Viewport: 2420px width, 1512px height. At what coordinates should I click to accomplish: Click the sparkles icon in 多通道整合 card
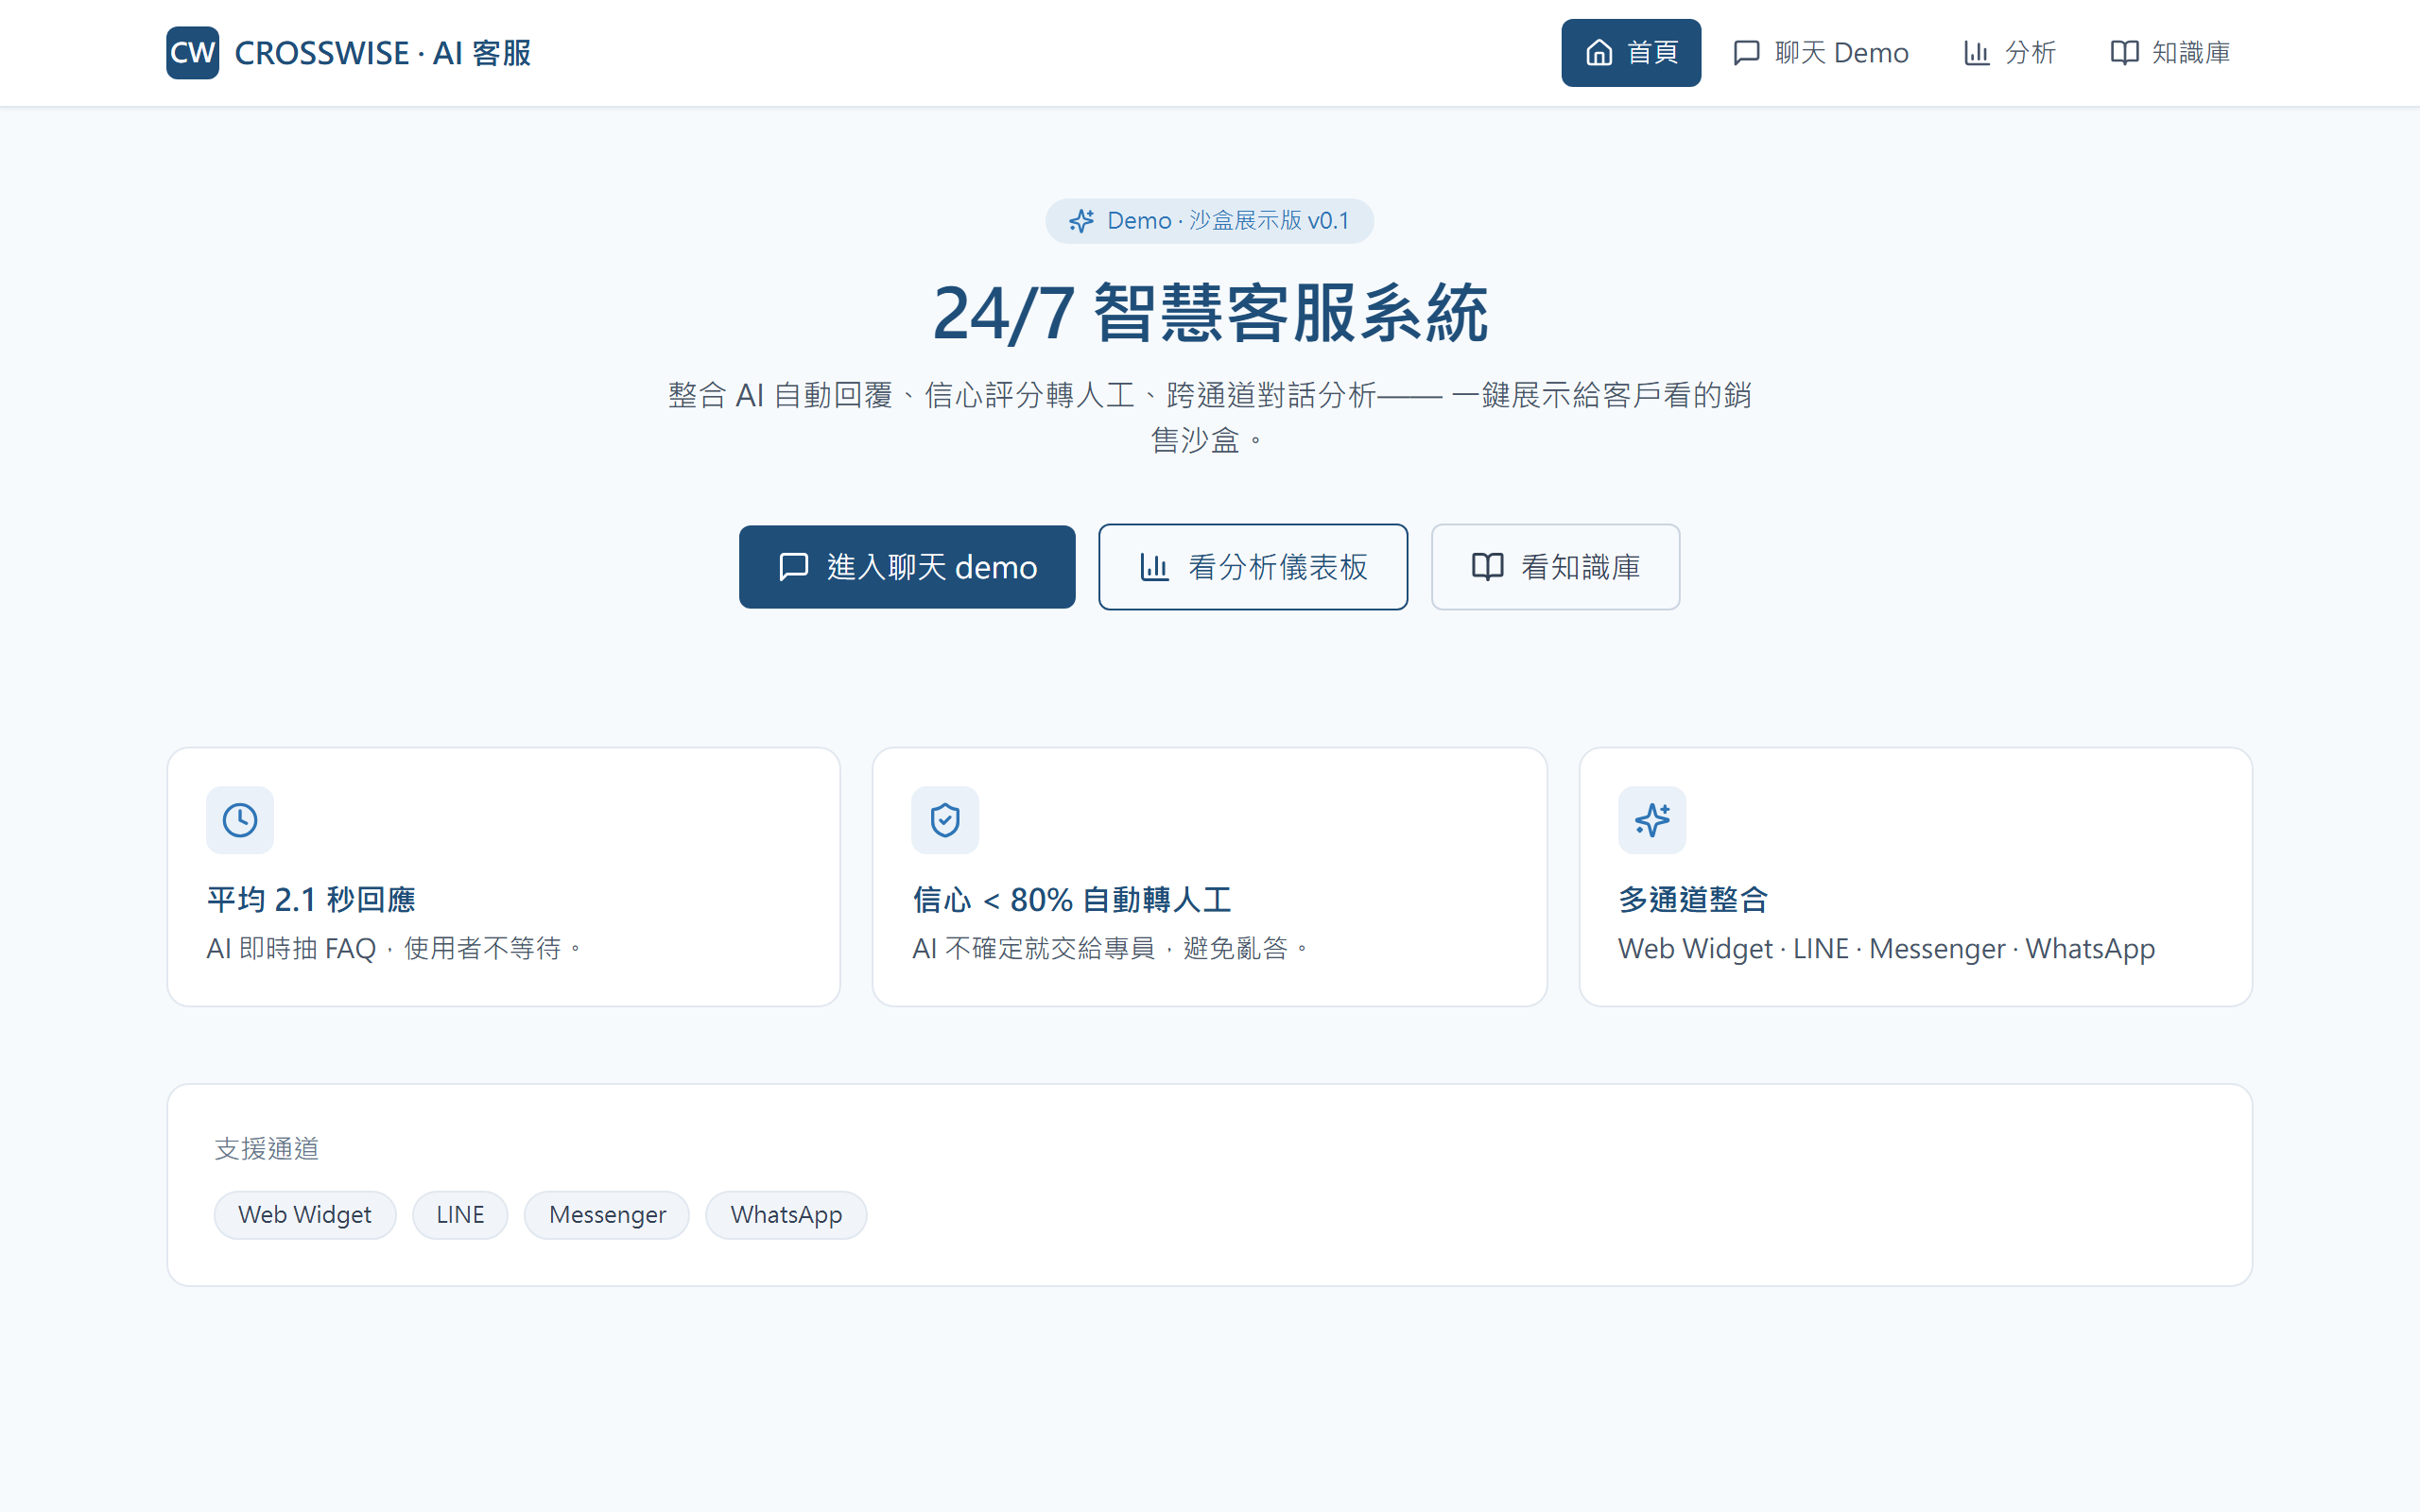click(1652, 820)
